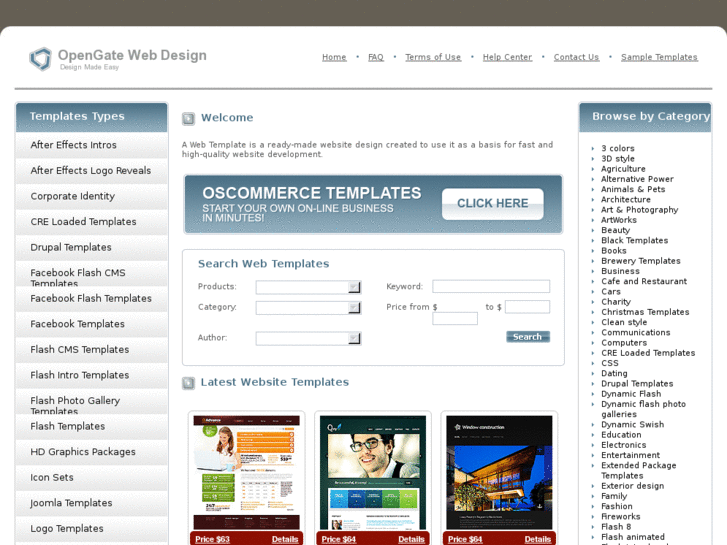Select Corporate Identity template type
Viewport: 727px width, 545px height.
91,196
